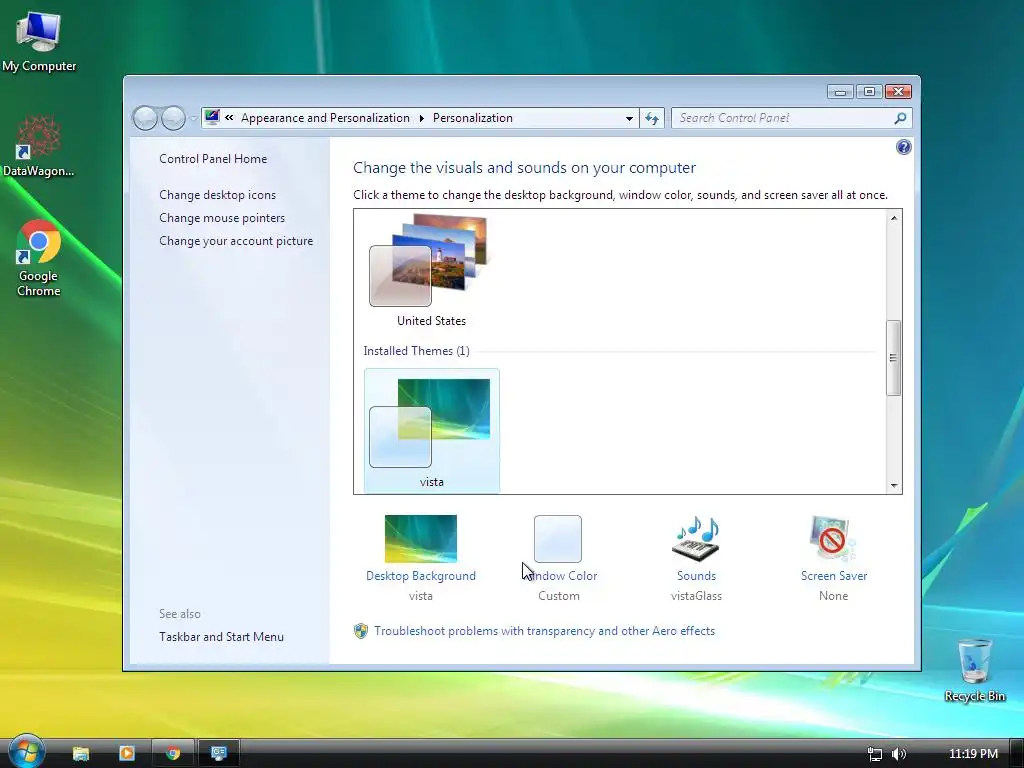Launch Google Chrome from the desktop
The height and width of the screenshot is (768, 1024).
39,259
